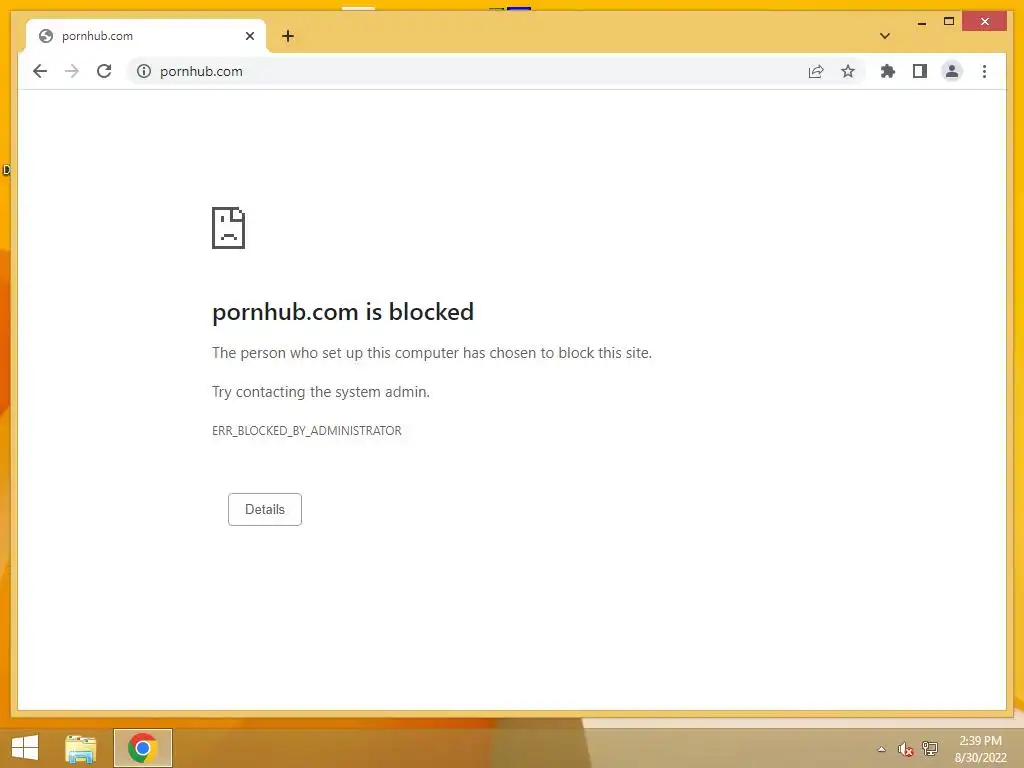This screenshot has width=1024, height=768.
Task: Open the side panel icon
Action: (920, 71)
